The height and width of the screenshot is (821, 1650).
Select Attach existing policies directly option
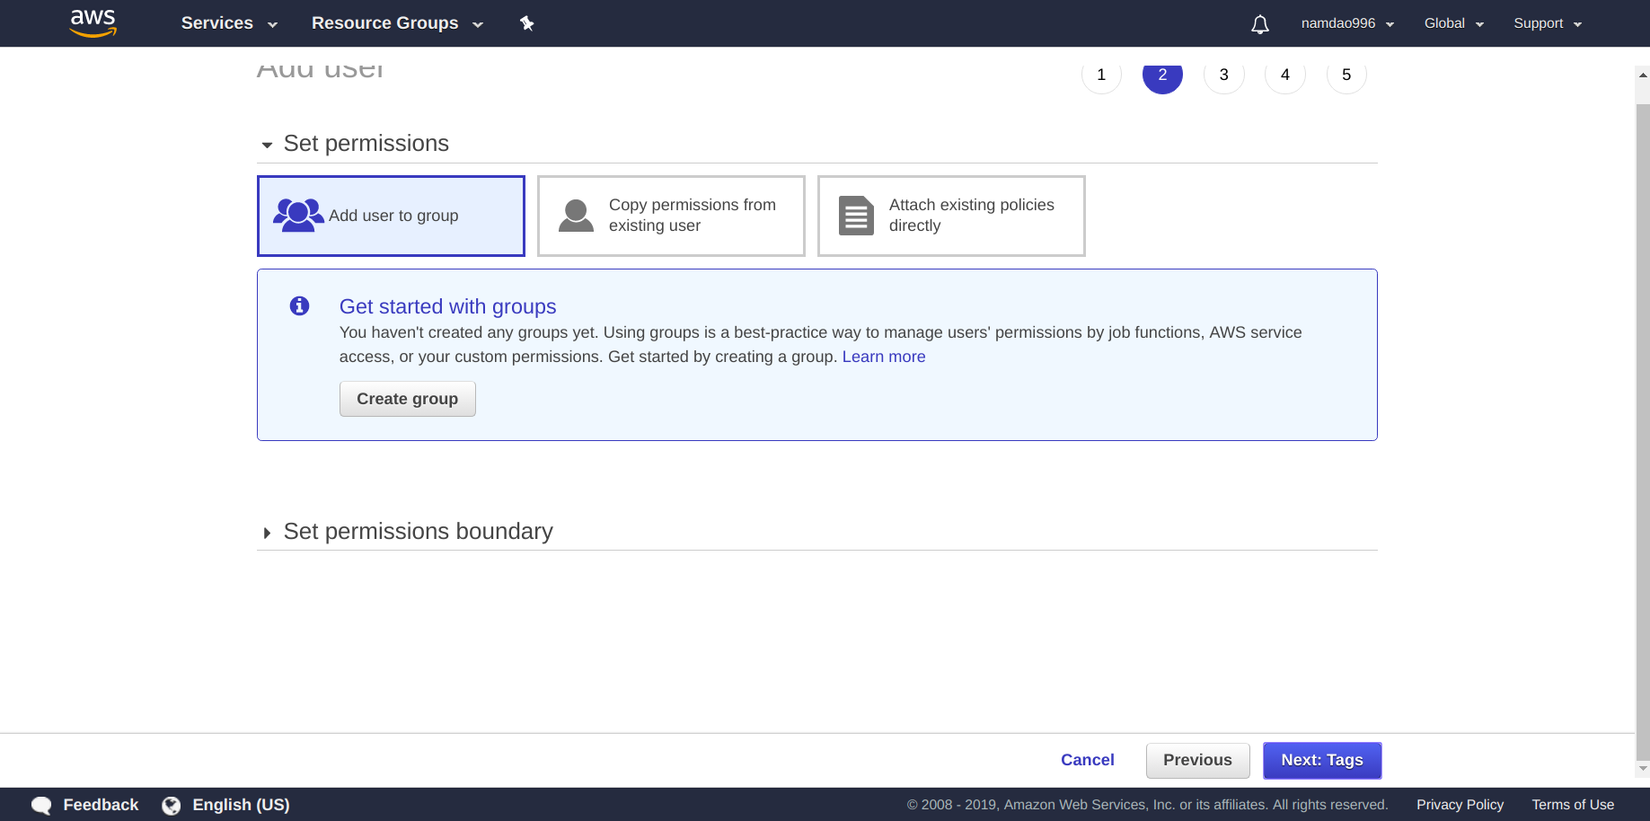951,216
